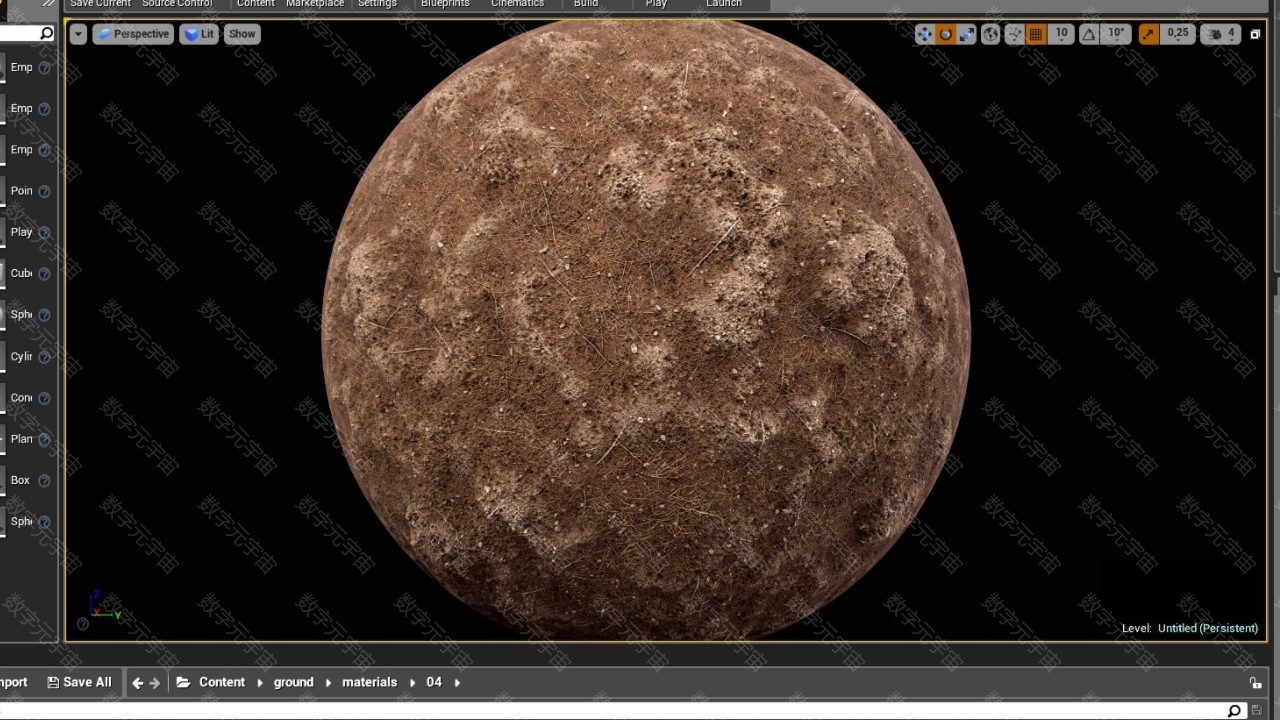Open the surface snapping options icon
Image resolution: width=1280 pixels, height=720 pixels.
coord(1014,34)
